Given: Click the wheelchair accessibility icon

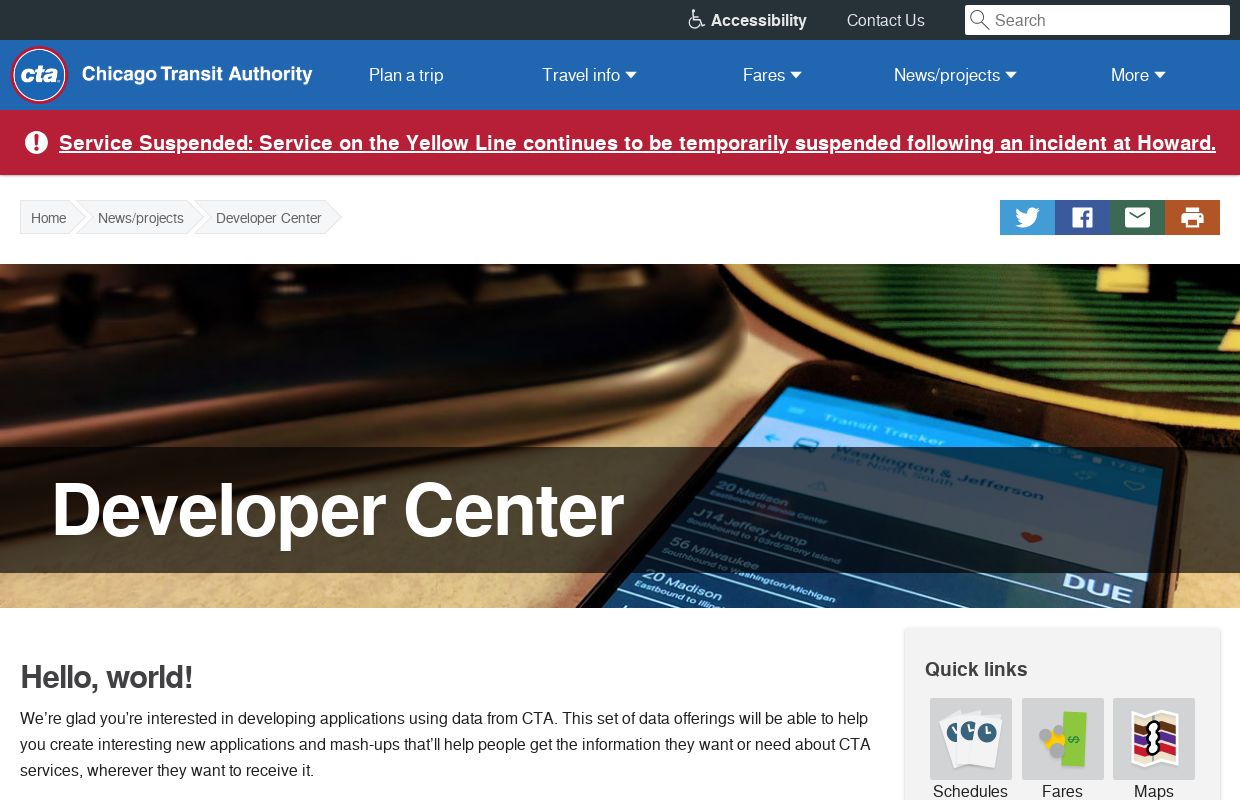Looking at the screenshot, I should pyautogui.click(x=696, y=20).
